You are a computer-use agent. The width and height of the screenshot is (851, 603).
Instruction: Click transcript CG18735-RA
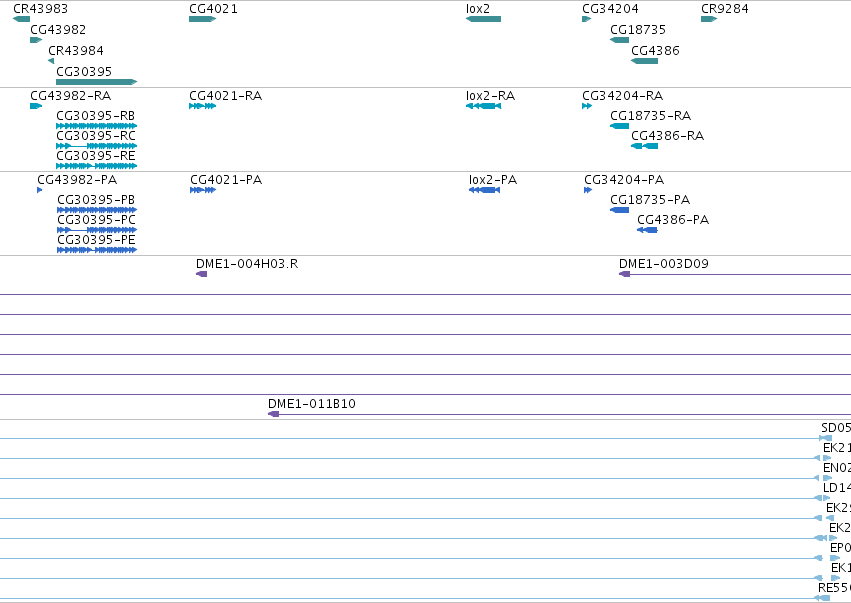pyautogui.click(x=619, y=126)
